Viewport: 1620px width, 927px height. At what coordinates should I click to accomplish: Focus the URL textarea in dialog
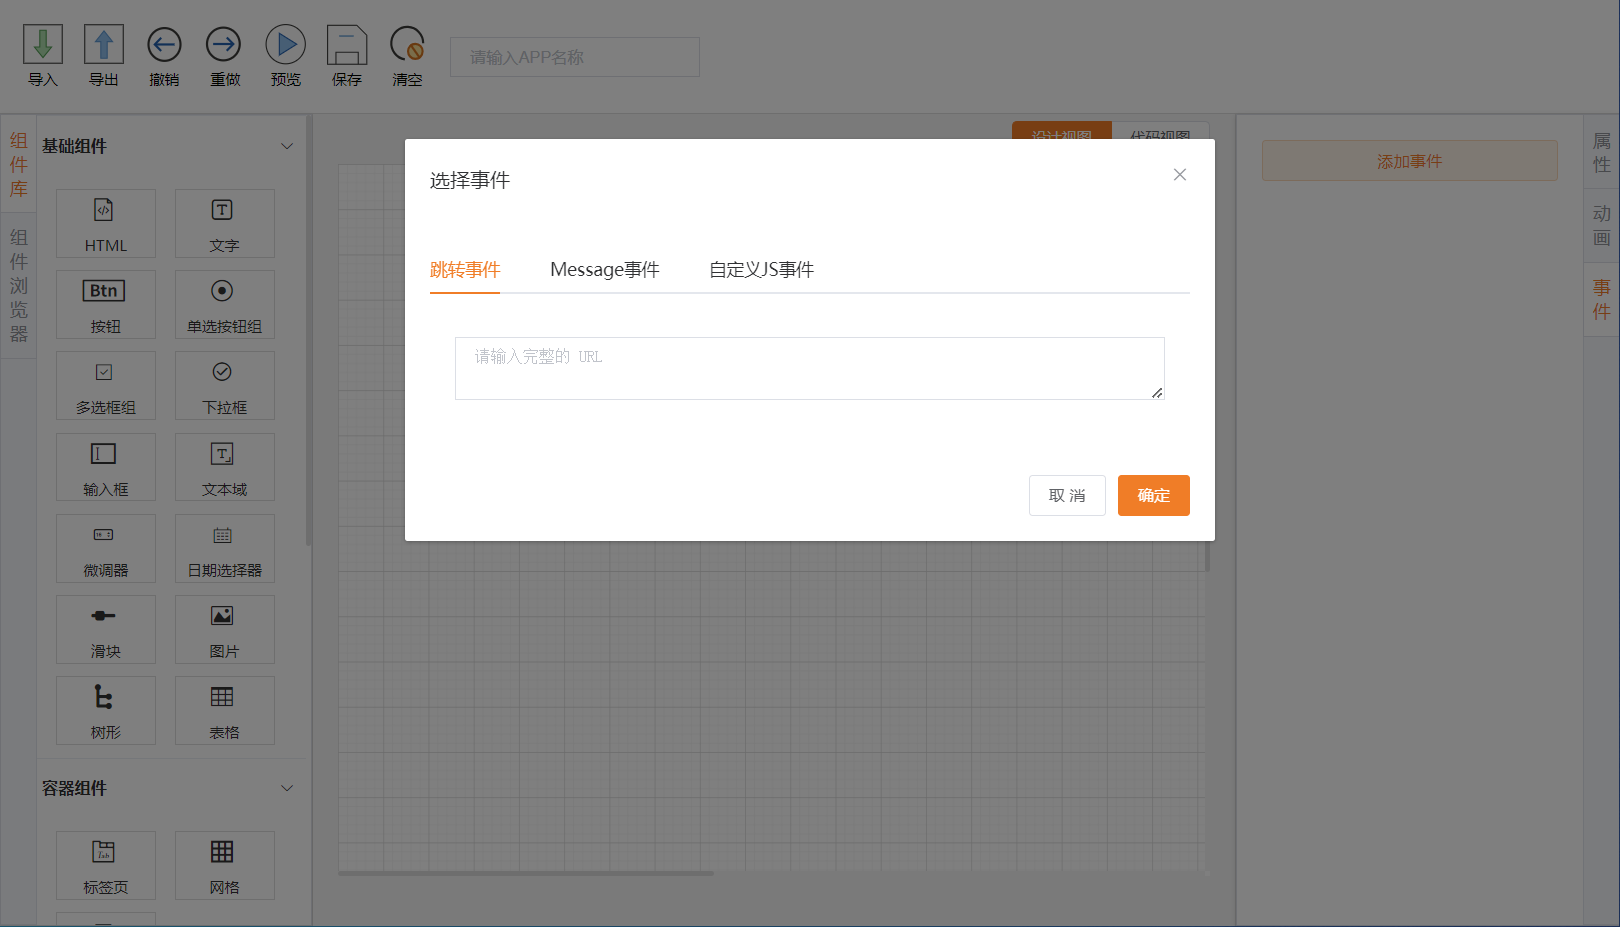[x=810, y=368]
